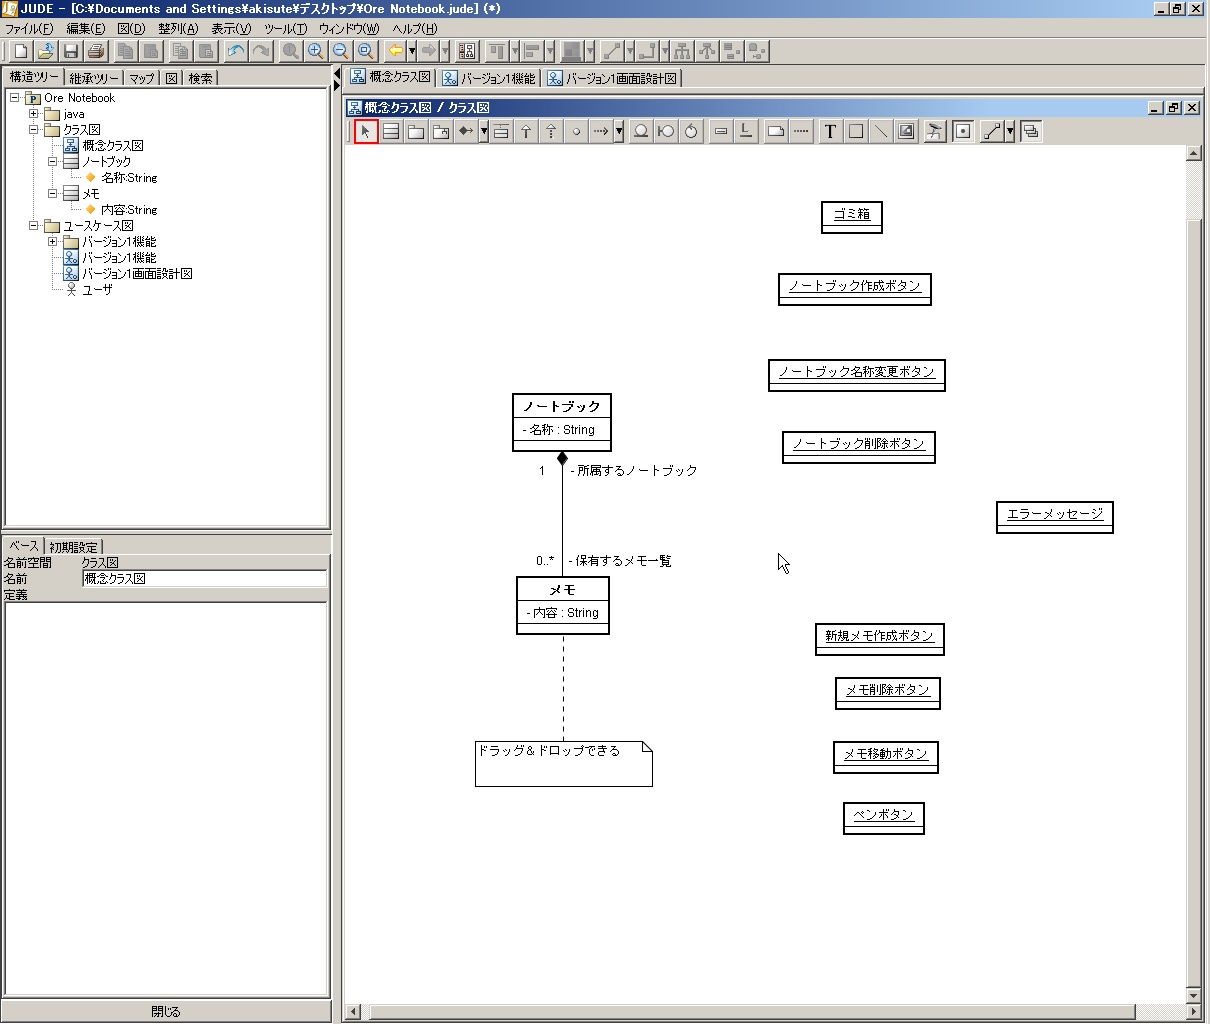Viewport: 1210px width, 1024px height.
Task: Choose the Rectangle shape tool
Action: pyautogui.click(x=855, y=131)
